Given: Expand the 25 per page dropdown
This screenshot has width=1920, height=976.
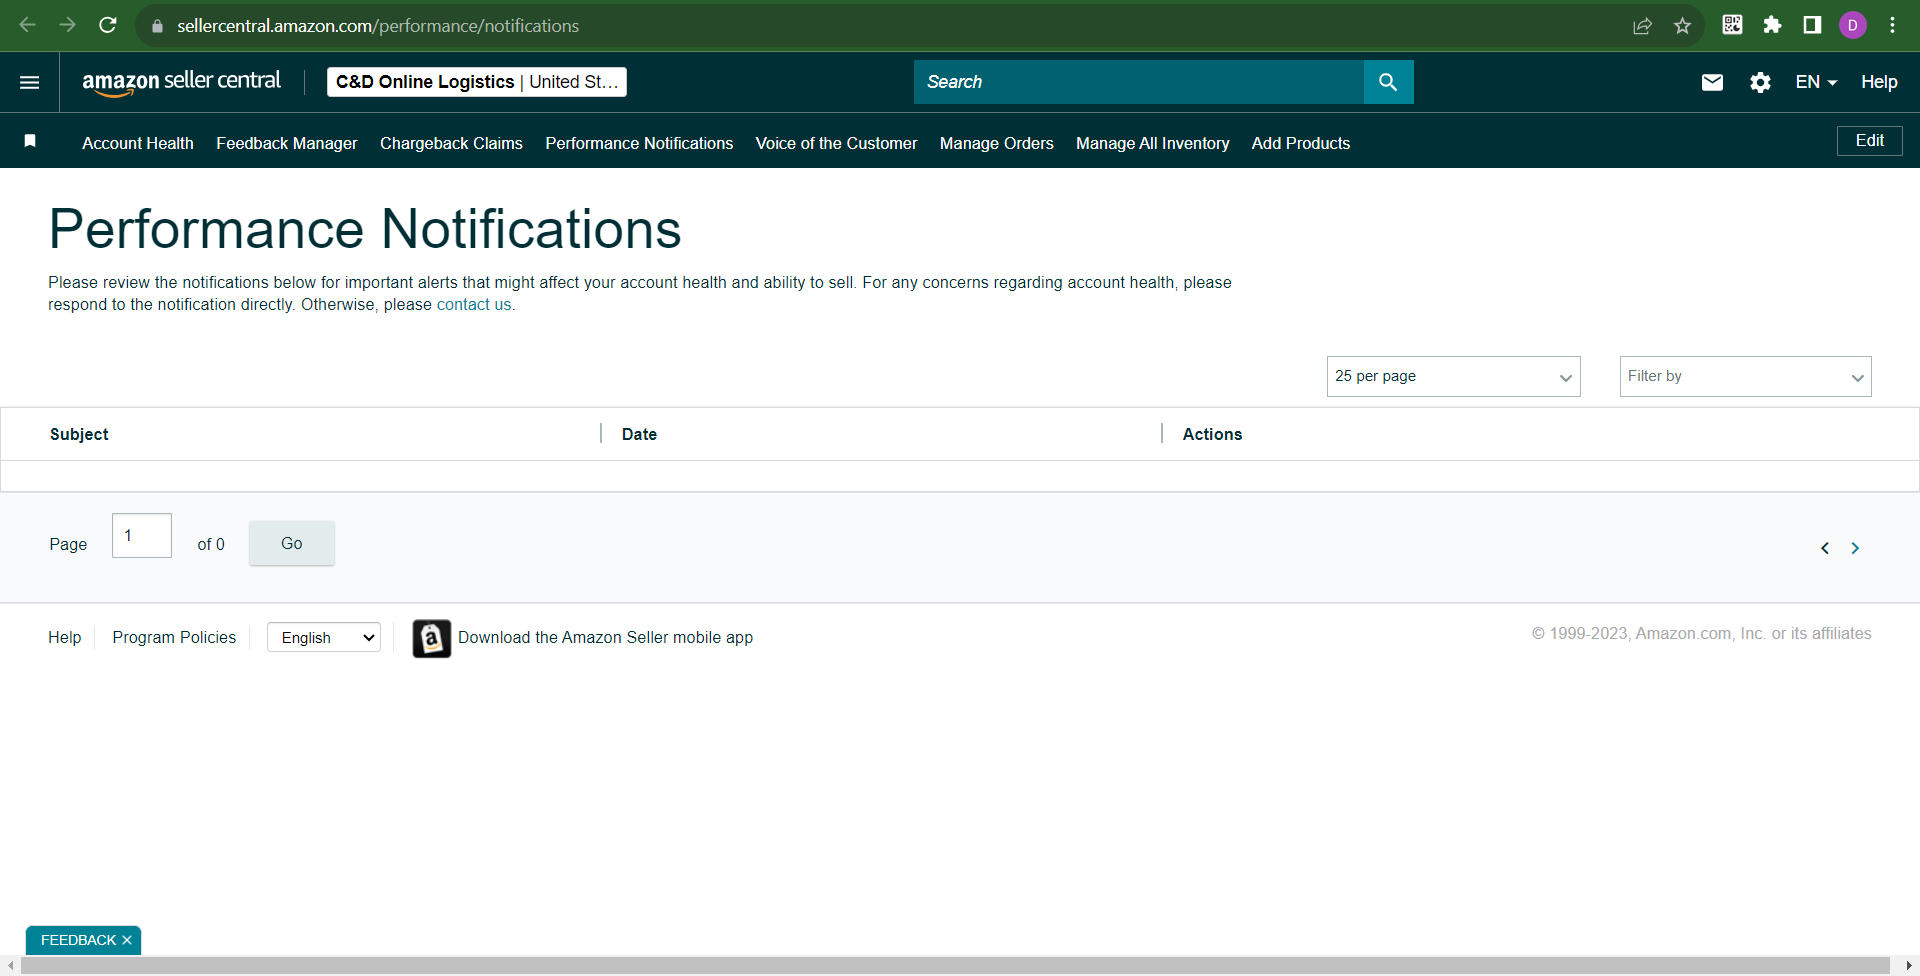Looking at the screenshot, I should point(1454,377).
